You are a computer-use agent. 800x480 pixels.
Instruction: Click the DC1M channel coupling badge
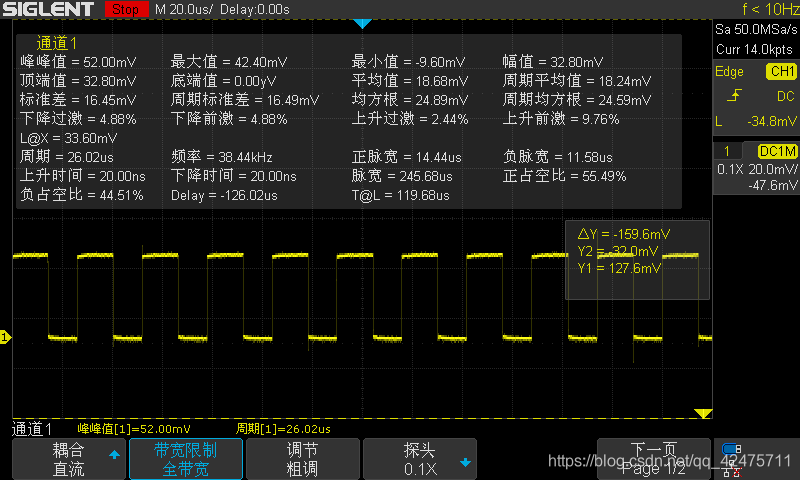click(777, 151)
